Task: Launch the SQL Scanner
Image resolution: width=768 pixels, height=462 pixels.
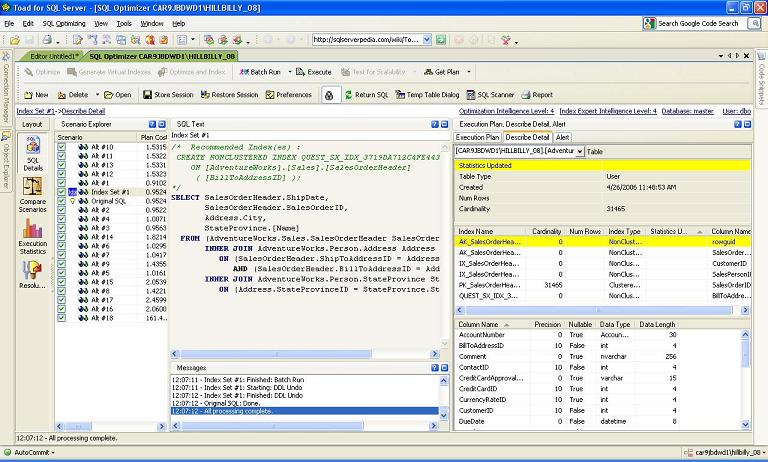Action: pos(490,95)
